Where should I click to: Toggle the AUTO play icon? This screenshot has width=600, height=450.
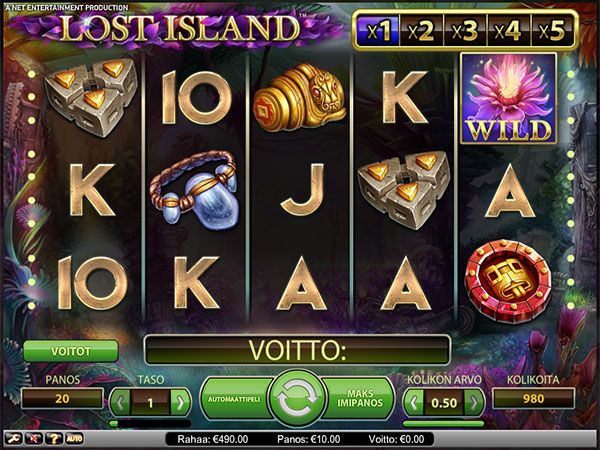click(x=74, y=439)
